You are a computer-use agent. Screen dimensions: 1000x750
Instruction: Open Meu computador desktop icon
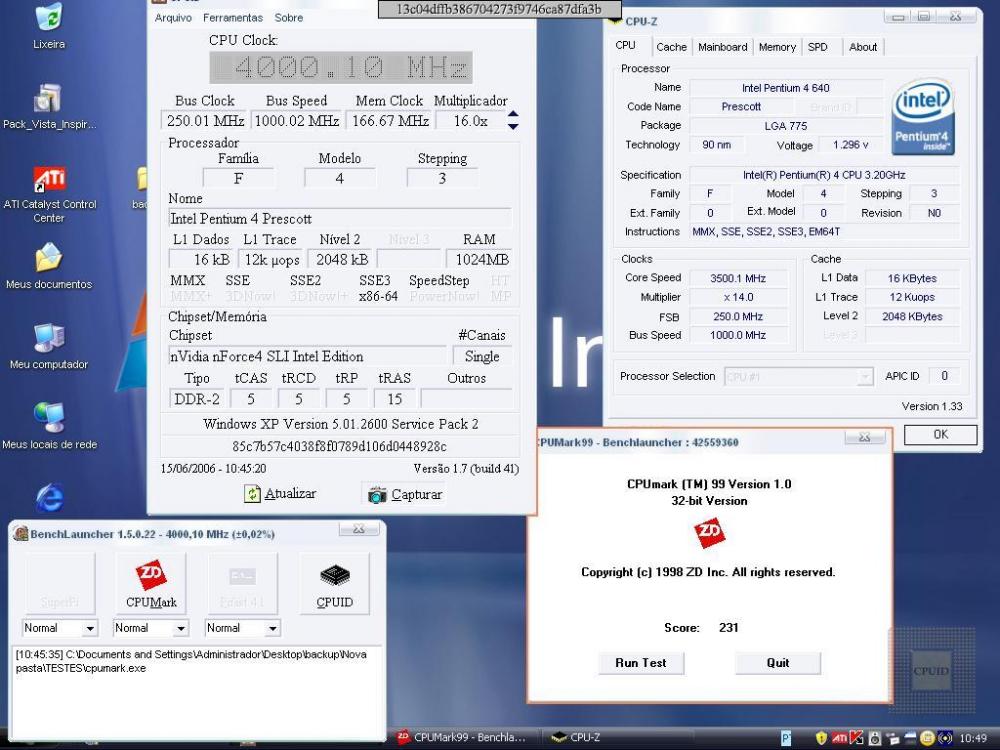(x=49, y=340)
